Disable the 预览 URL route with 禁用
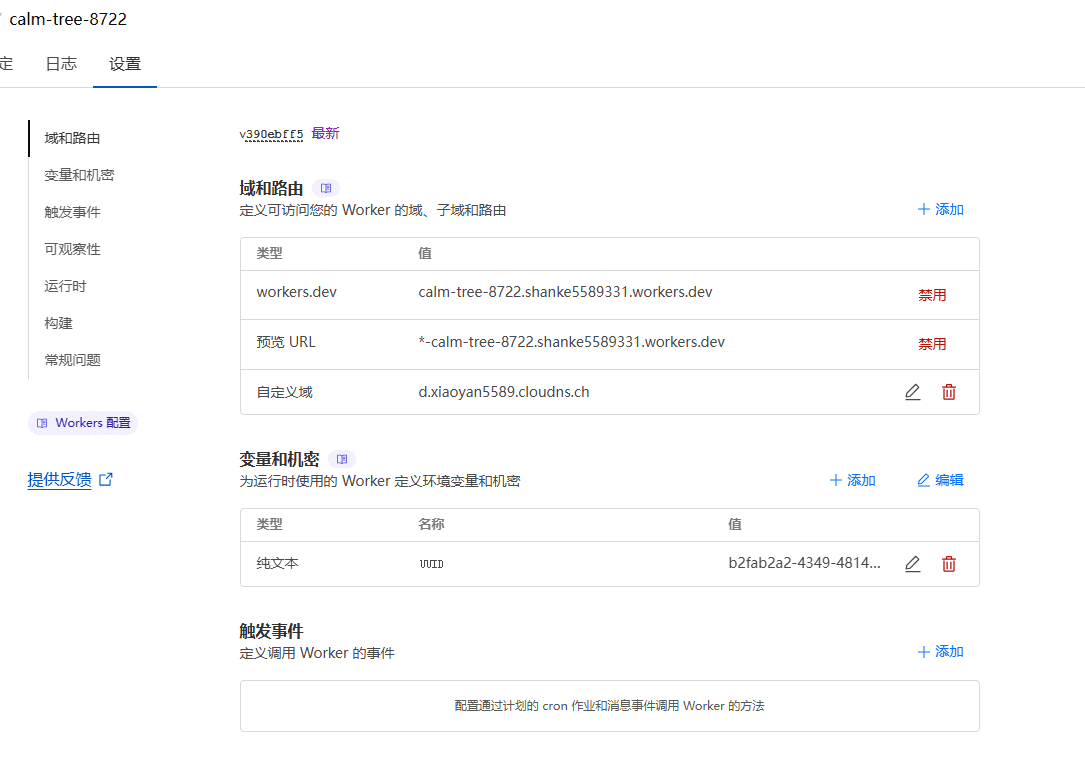 click(932, 344)
